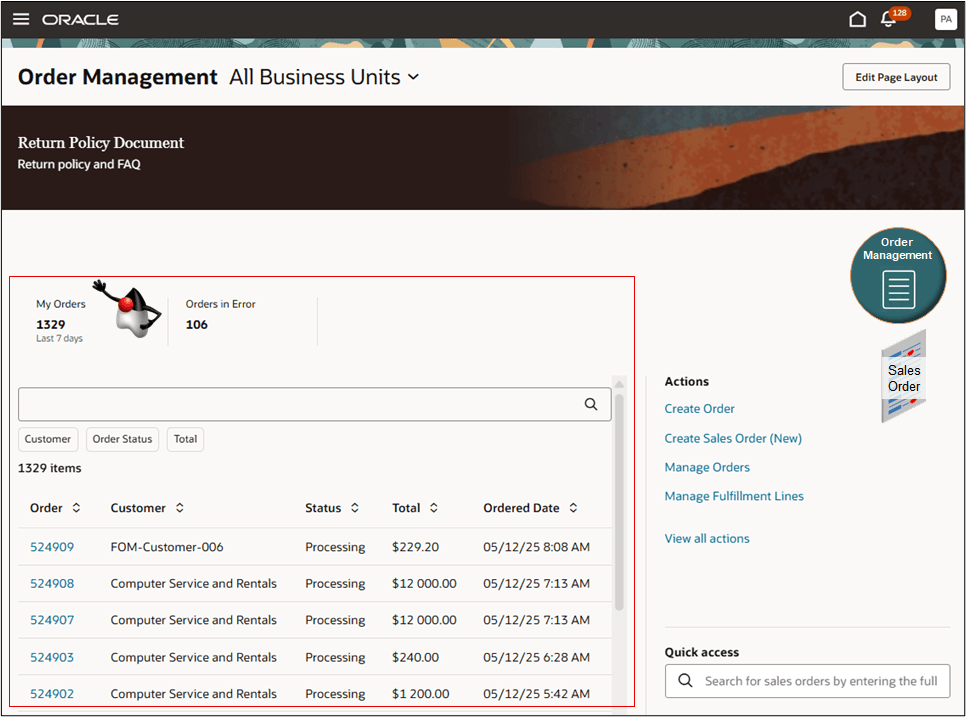Sort by Status column arrows
This screenshot has width=966, height=718.
[x=355, y=508]
